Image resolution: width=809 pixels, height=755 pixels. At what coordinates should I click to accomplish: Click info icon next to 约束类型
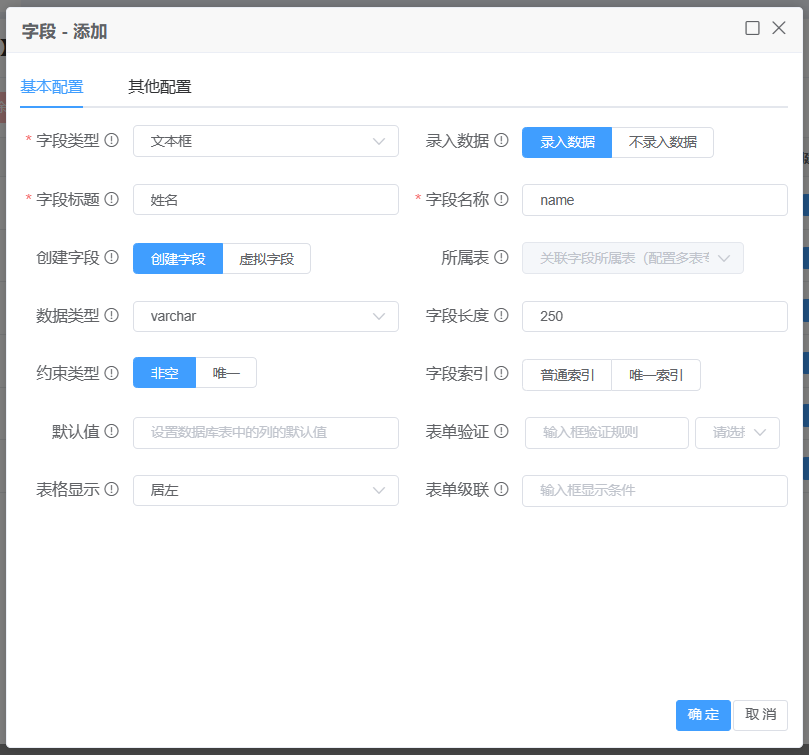[112, 374]
